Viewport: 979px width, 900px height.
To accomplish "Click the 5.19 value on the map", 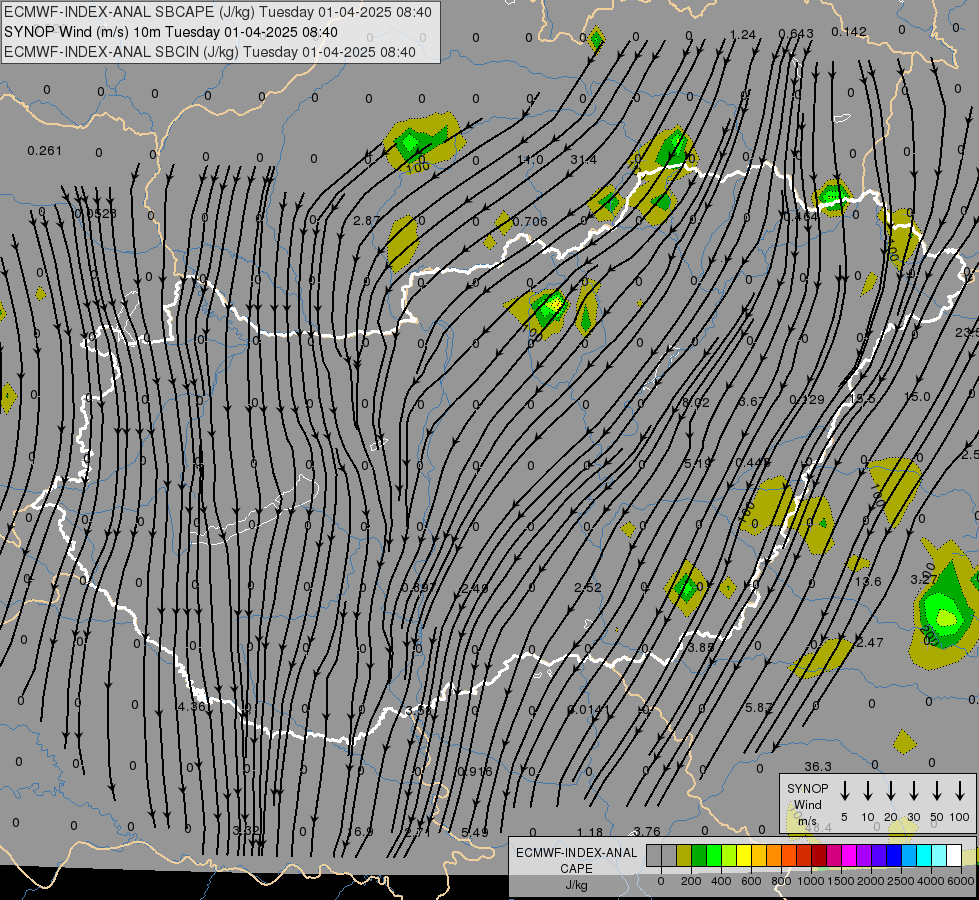I will coord(697,463).
